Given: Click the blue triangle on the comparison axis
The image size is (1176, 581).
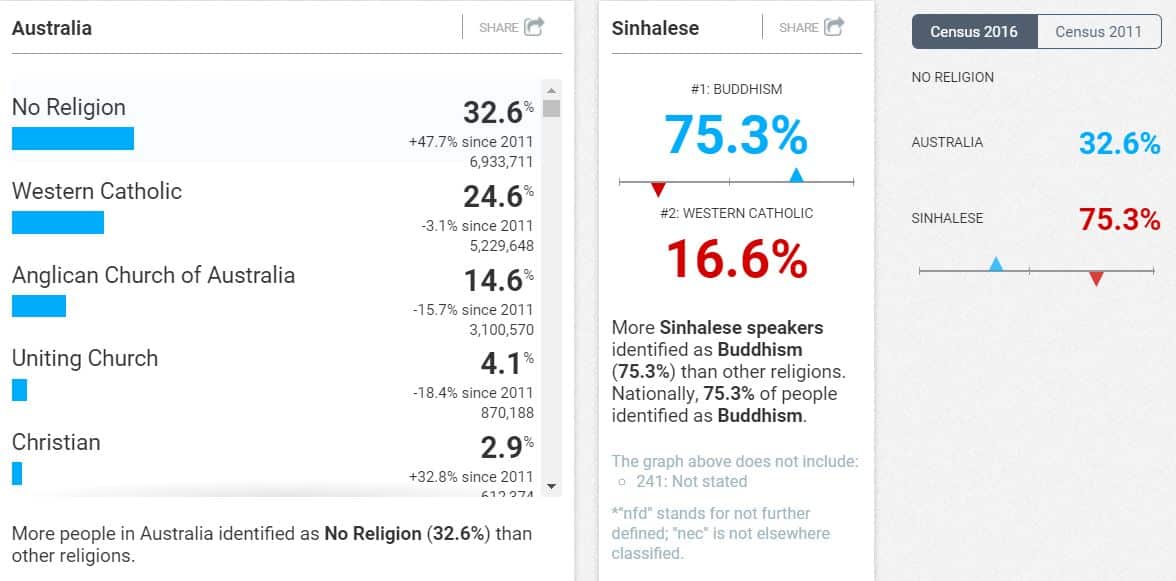Looking at the screenshot, I should pos(996,264).
